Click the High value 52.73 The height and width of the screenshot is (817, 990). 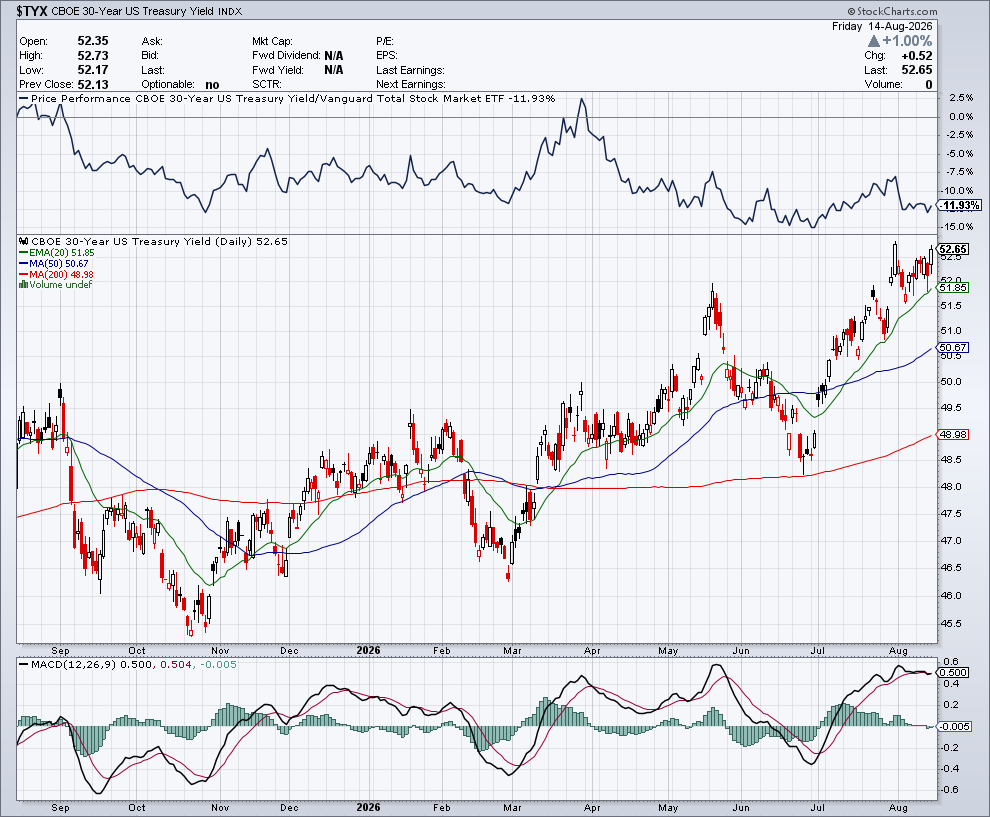(x=93, y=56)
